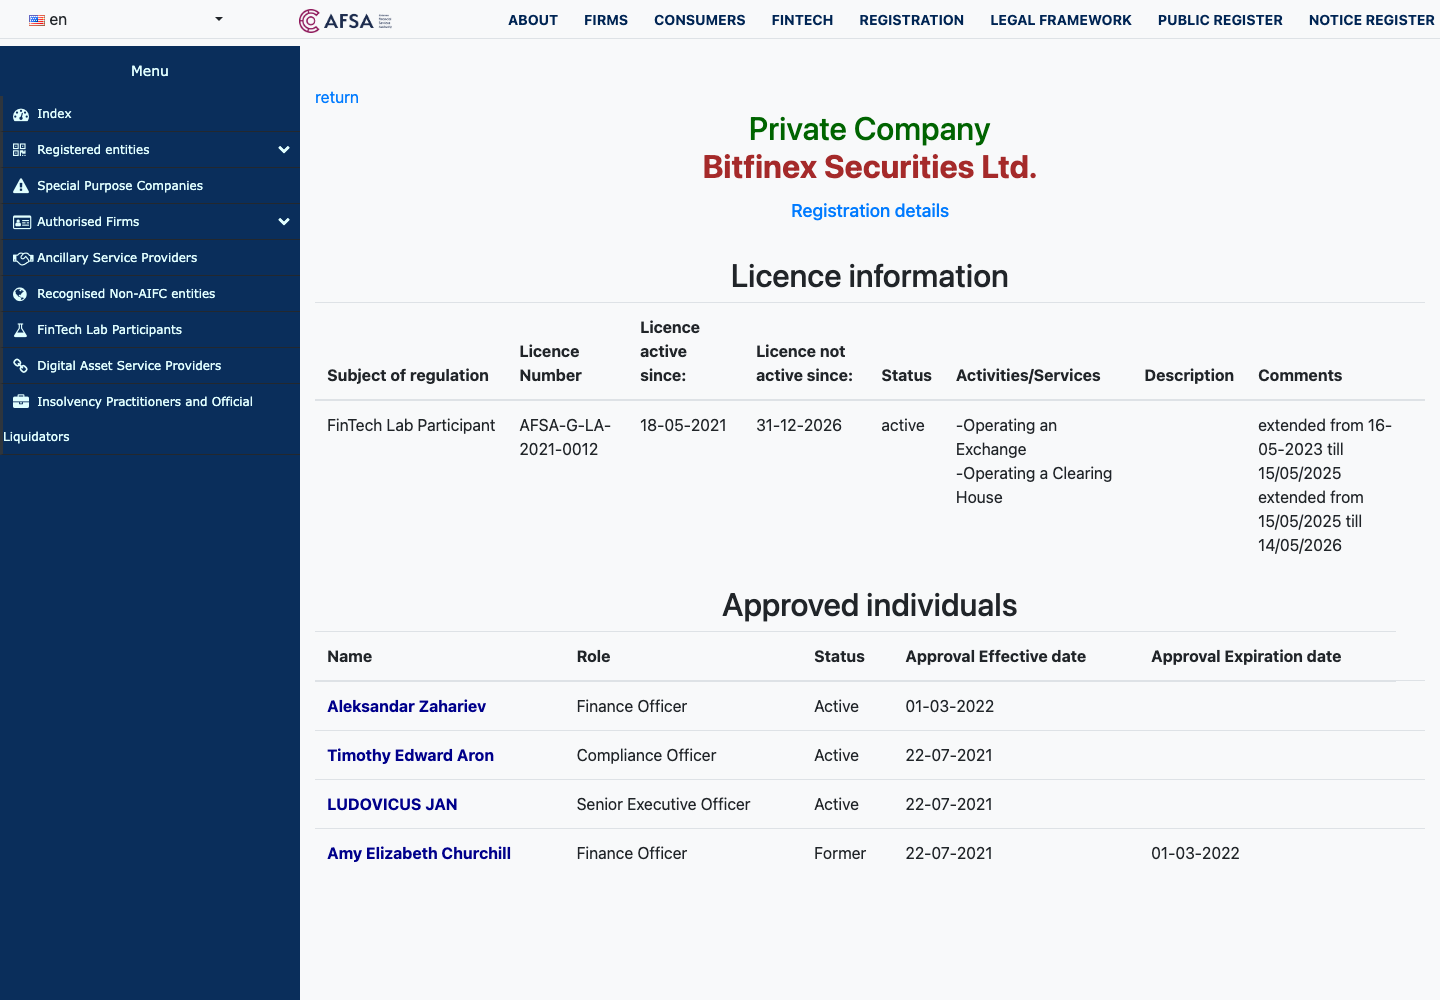Open Aleksandar Zahariev's profile link
1440x1000 pixels.
[407, 706]
